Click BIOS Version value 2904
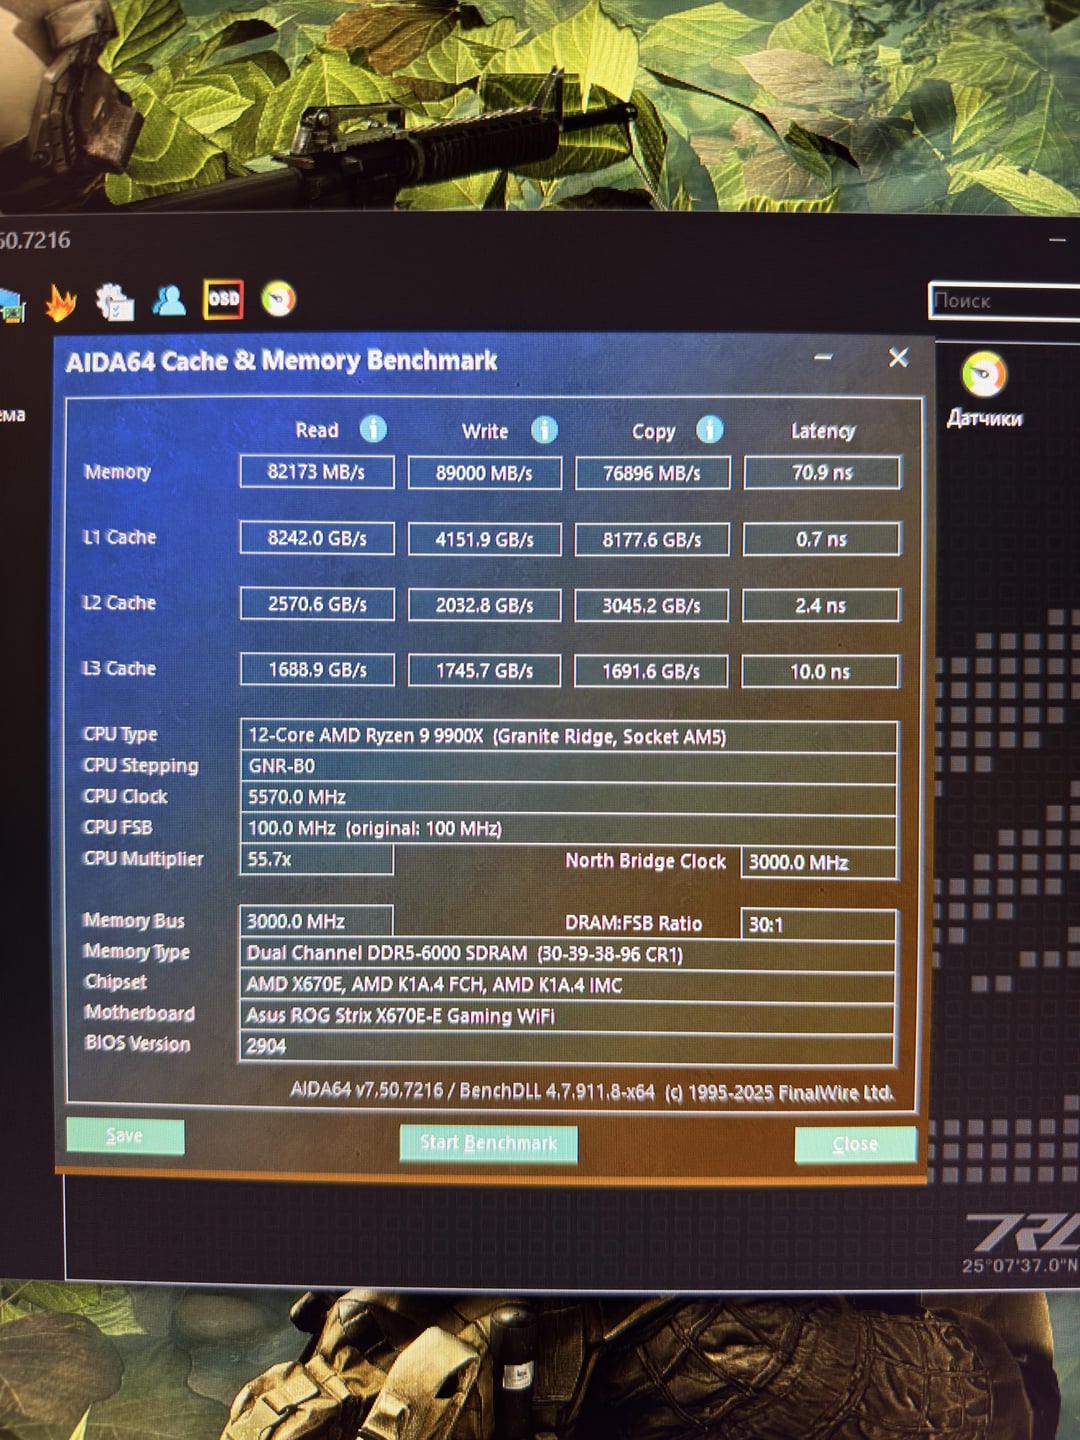Viewport: 1080px width, 1440px height. tap(566, 1047)
